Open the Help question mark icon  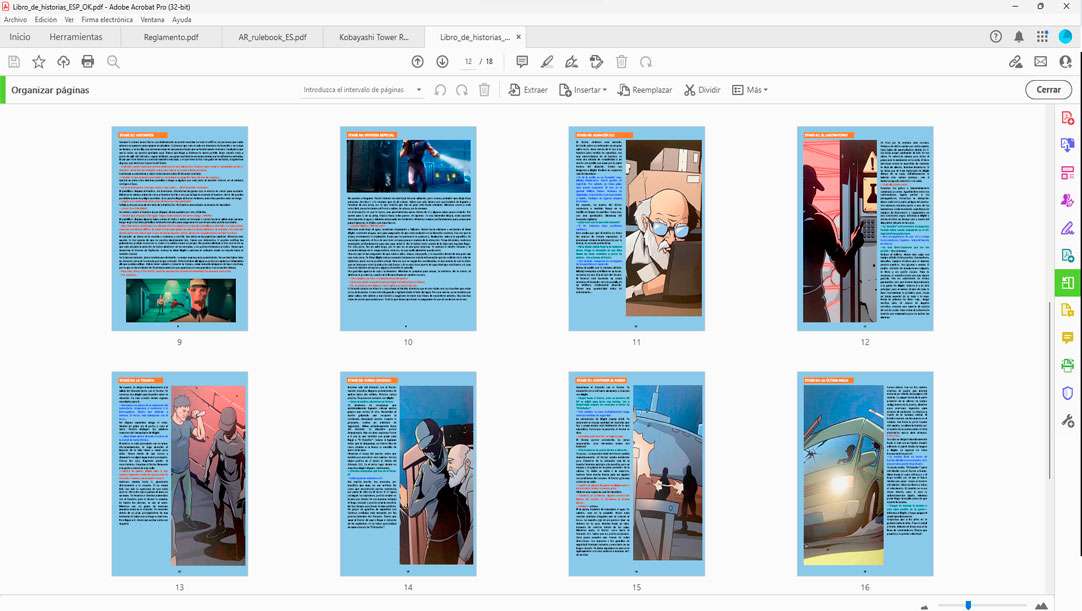tap(996, 37)
